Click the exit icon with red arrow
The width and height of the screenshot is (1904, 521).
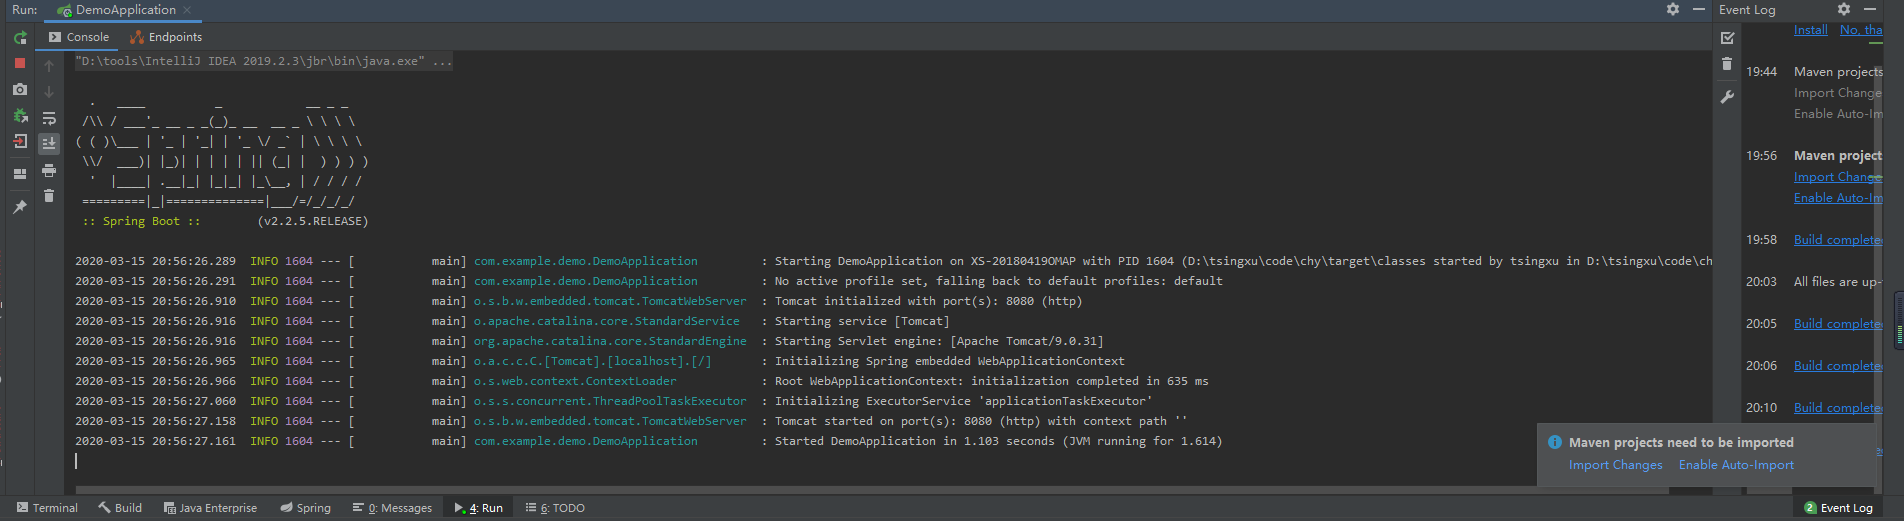pyautogui.click(x=20, y=142)
